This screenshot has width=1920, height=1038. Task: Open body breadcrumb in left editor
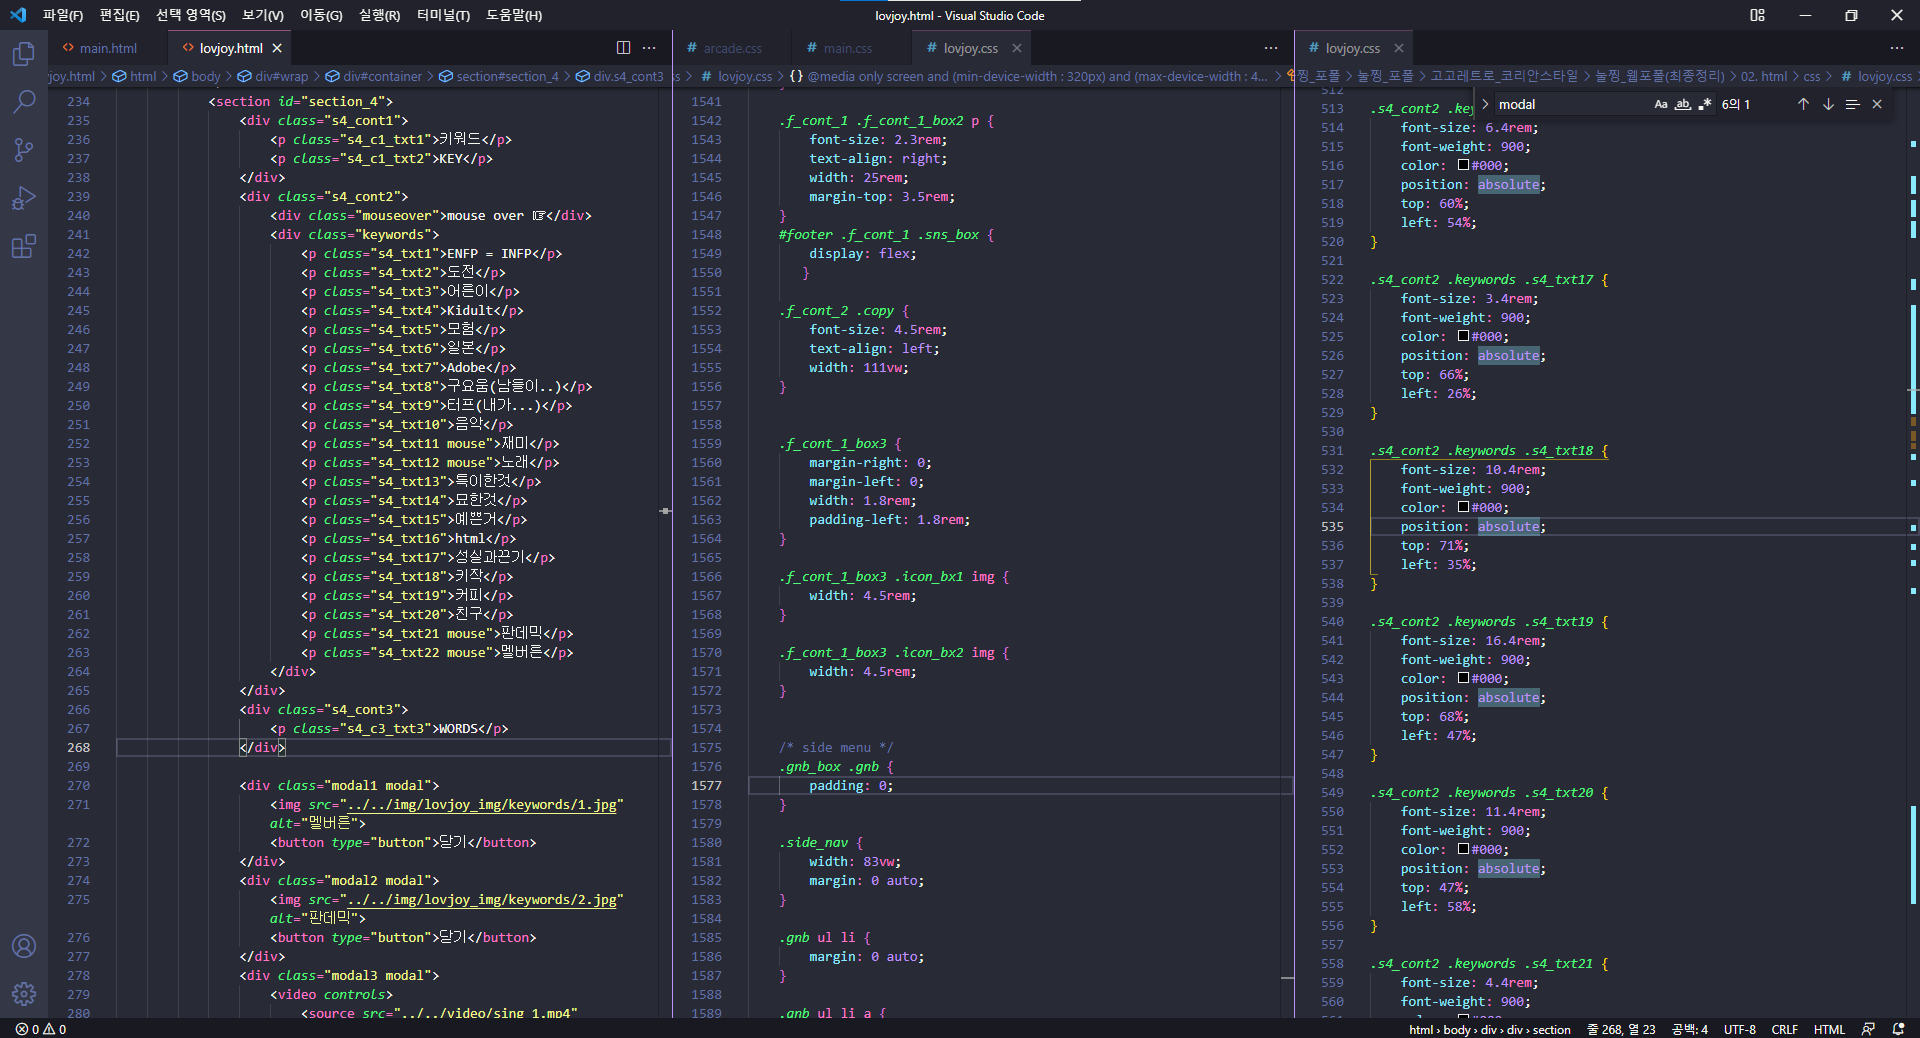tap(197, 76)
